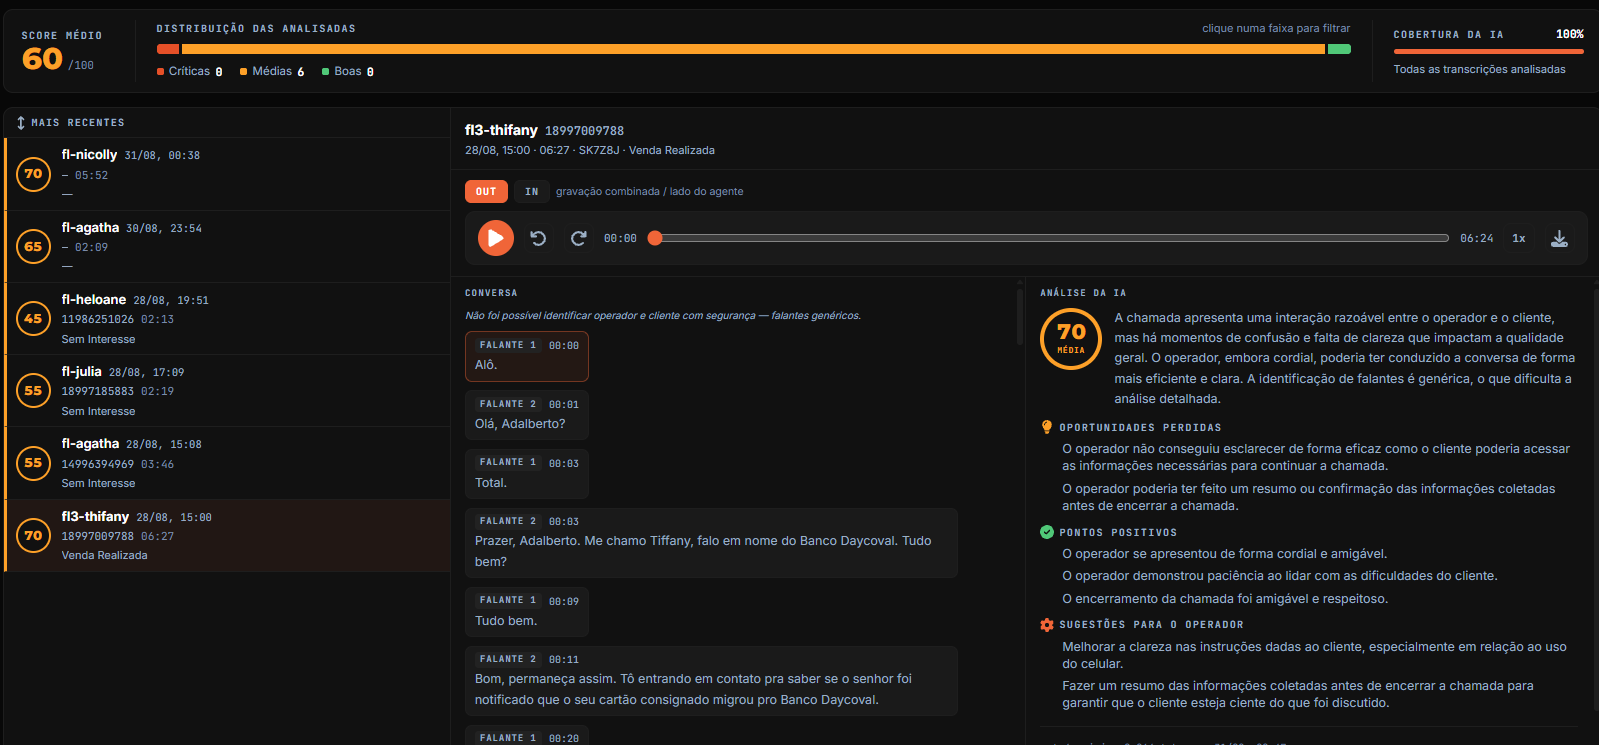Jump to the 'Alô.' transcript message
This screenshot has height=745, width=1599.
pos(527,356)
